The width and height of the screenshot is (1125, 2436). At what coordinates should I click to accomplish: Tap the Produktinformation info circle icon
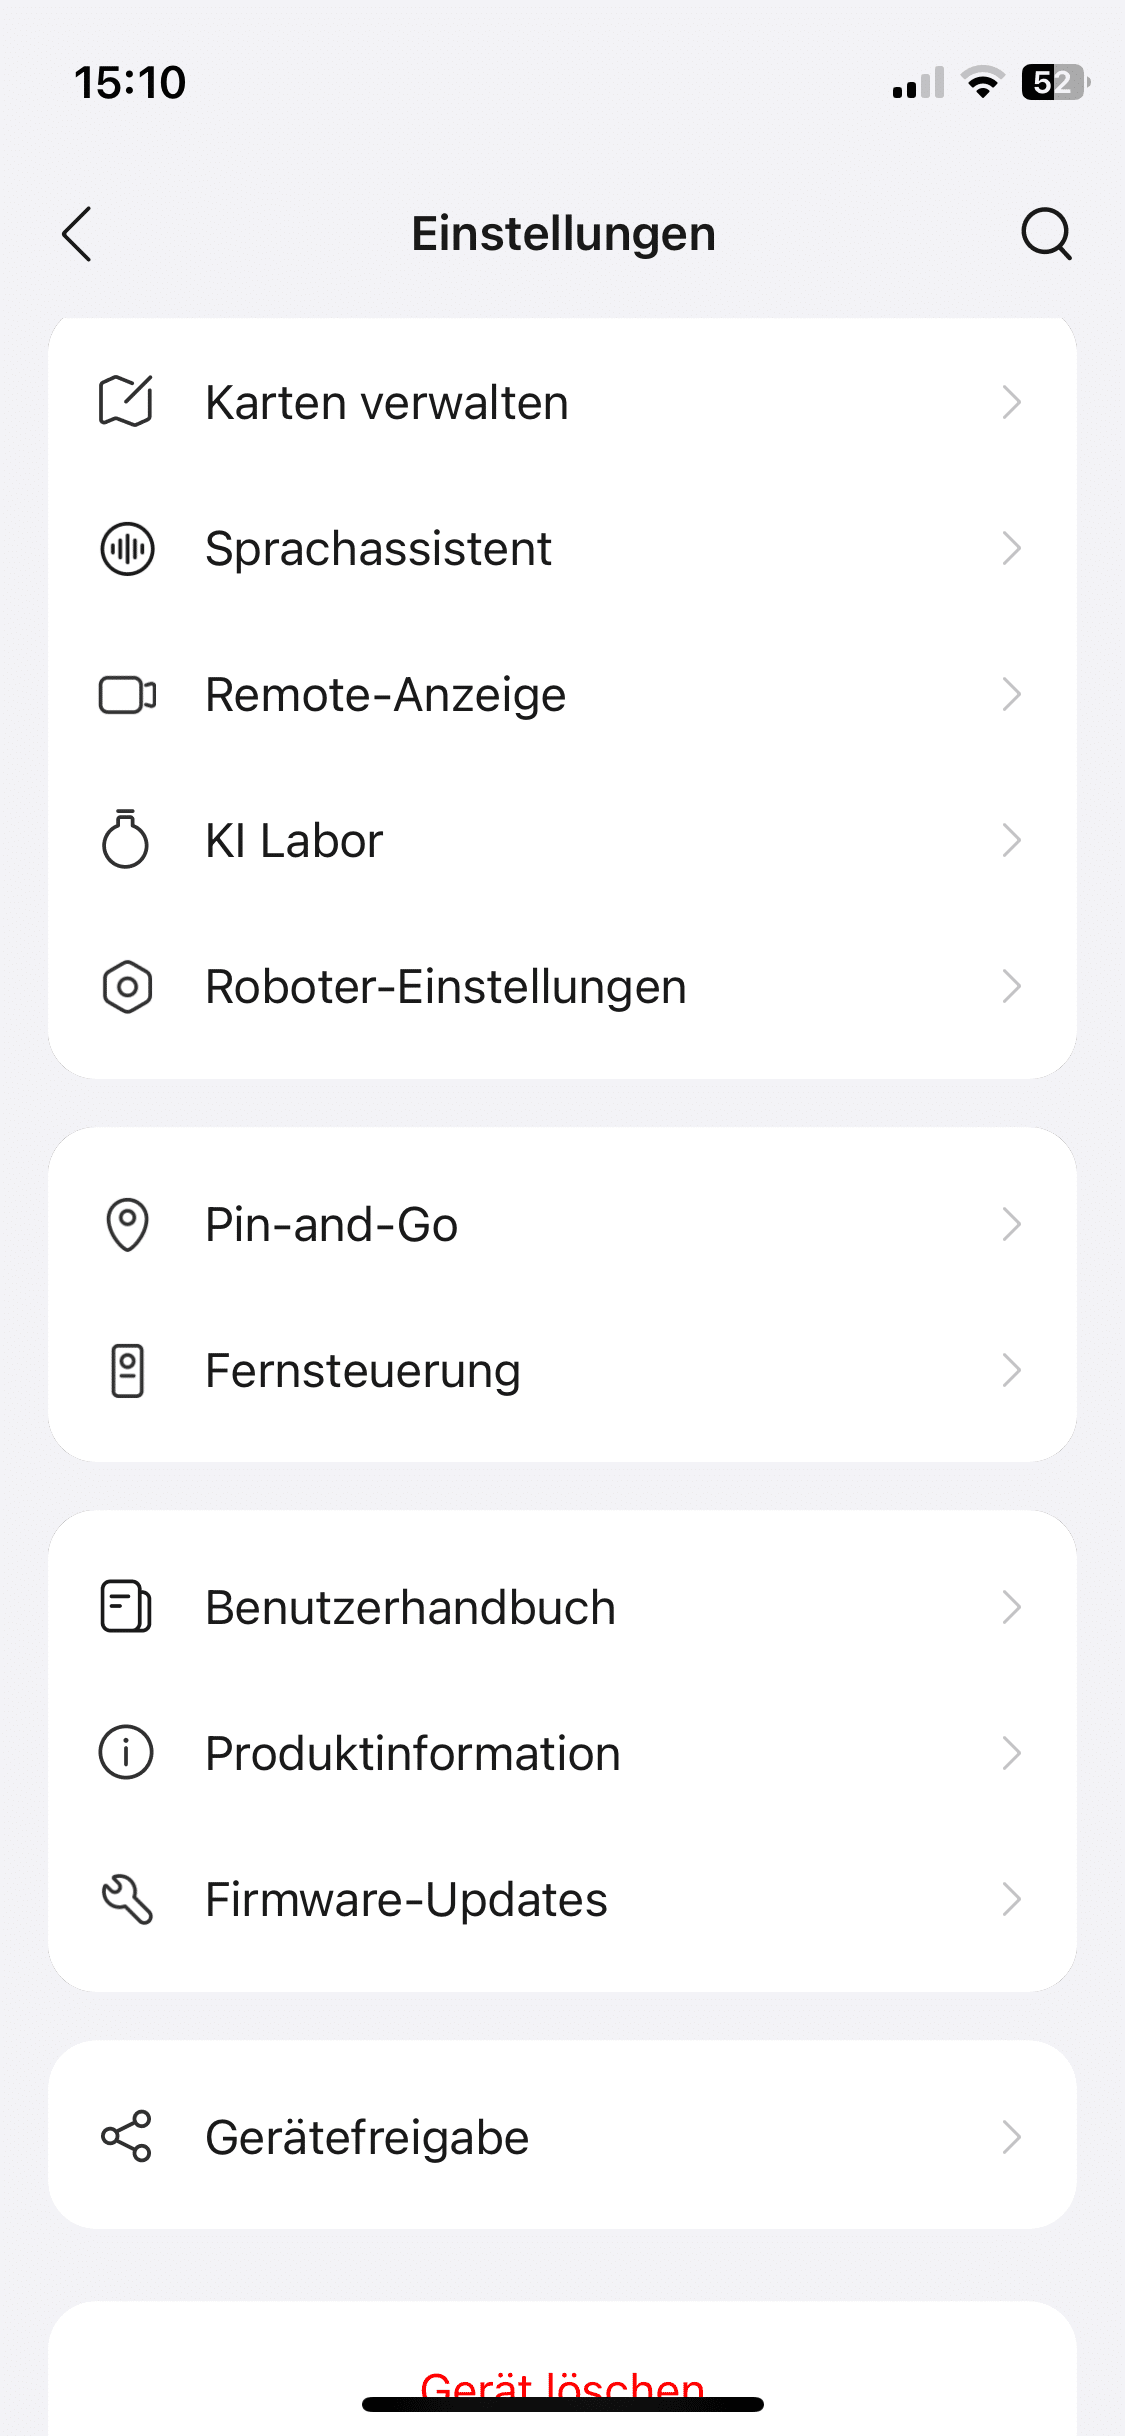[x=126, y=1753]
